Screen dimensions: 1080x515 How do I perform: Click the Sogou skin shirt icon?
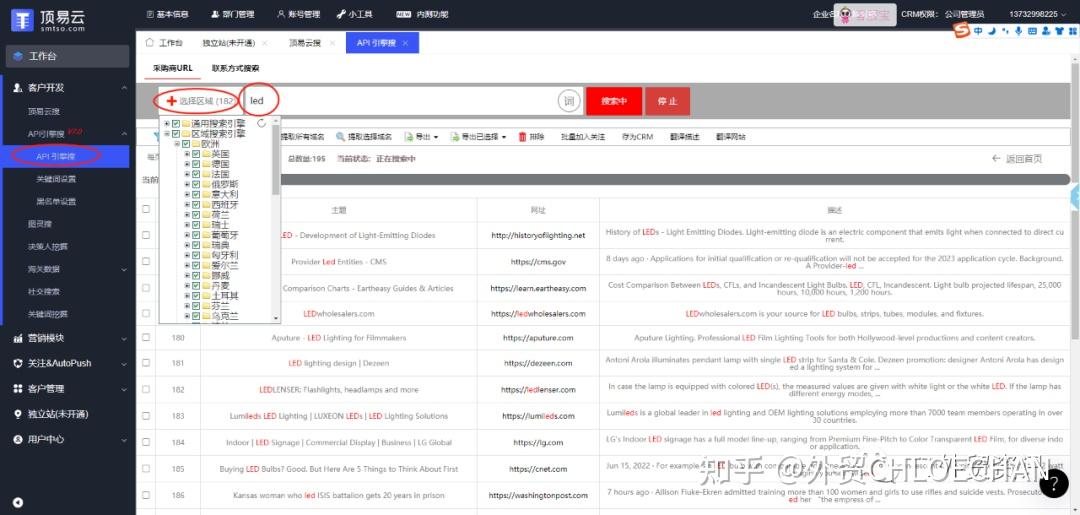pyautogui.click(x=1057, y=31)
